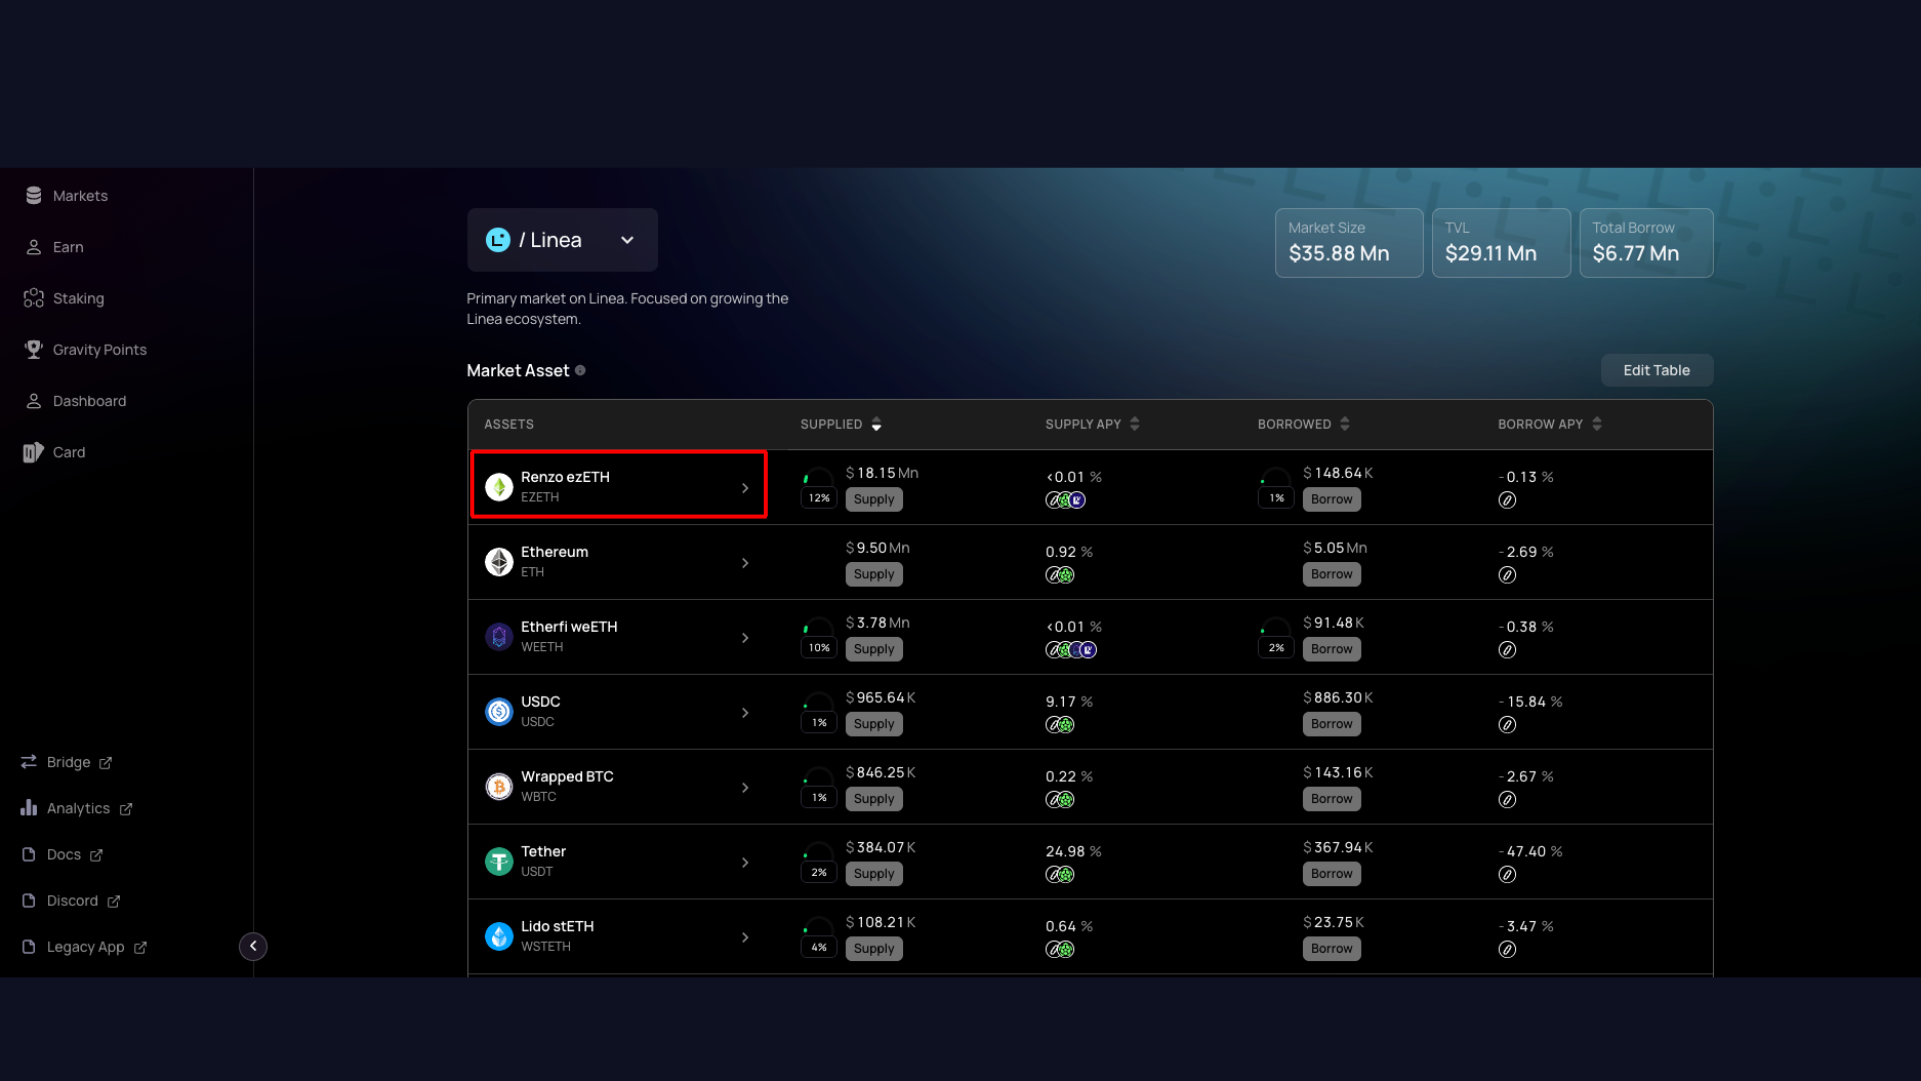Viewport: 1921px width, 1081px height.
Task: Open the Discord link
Action: 70,901
